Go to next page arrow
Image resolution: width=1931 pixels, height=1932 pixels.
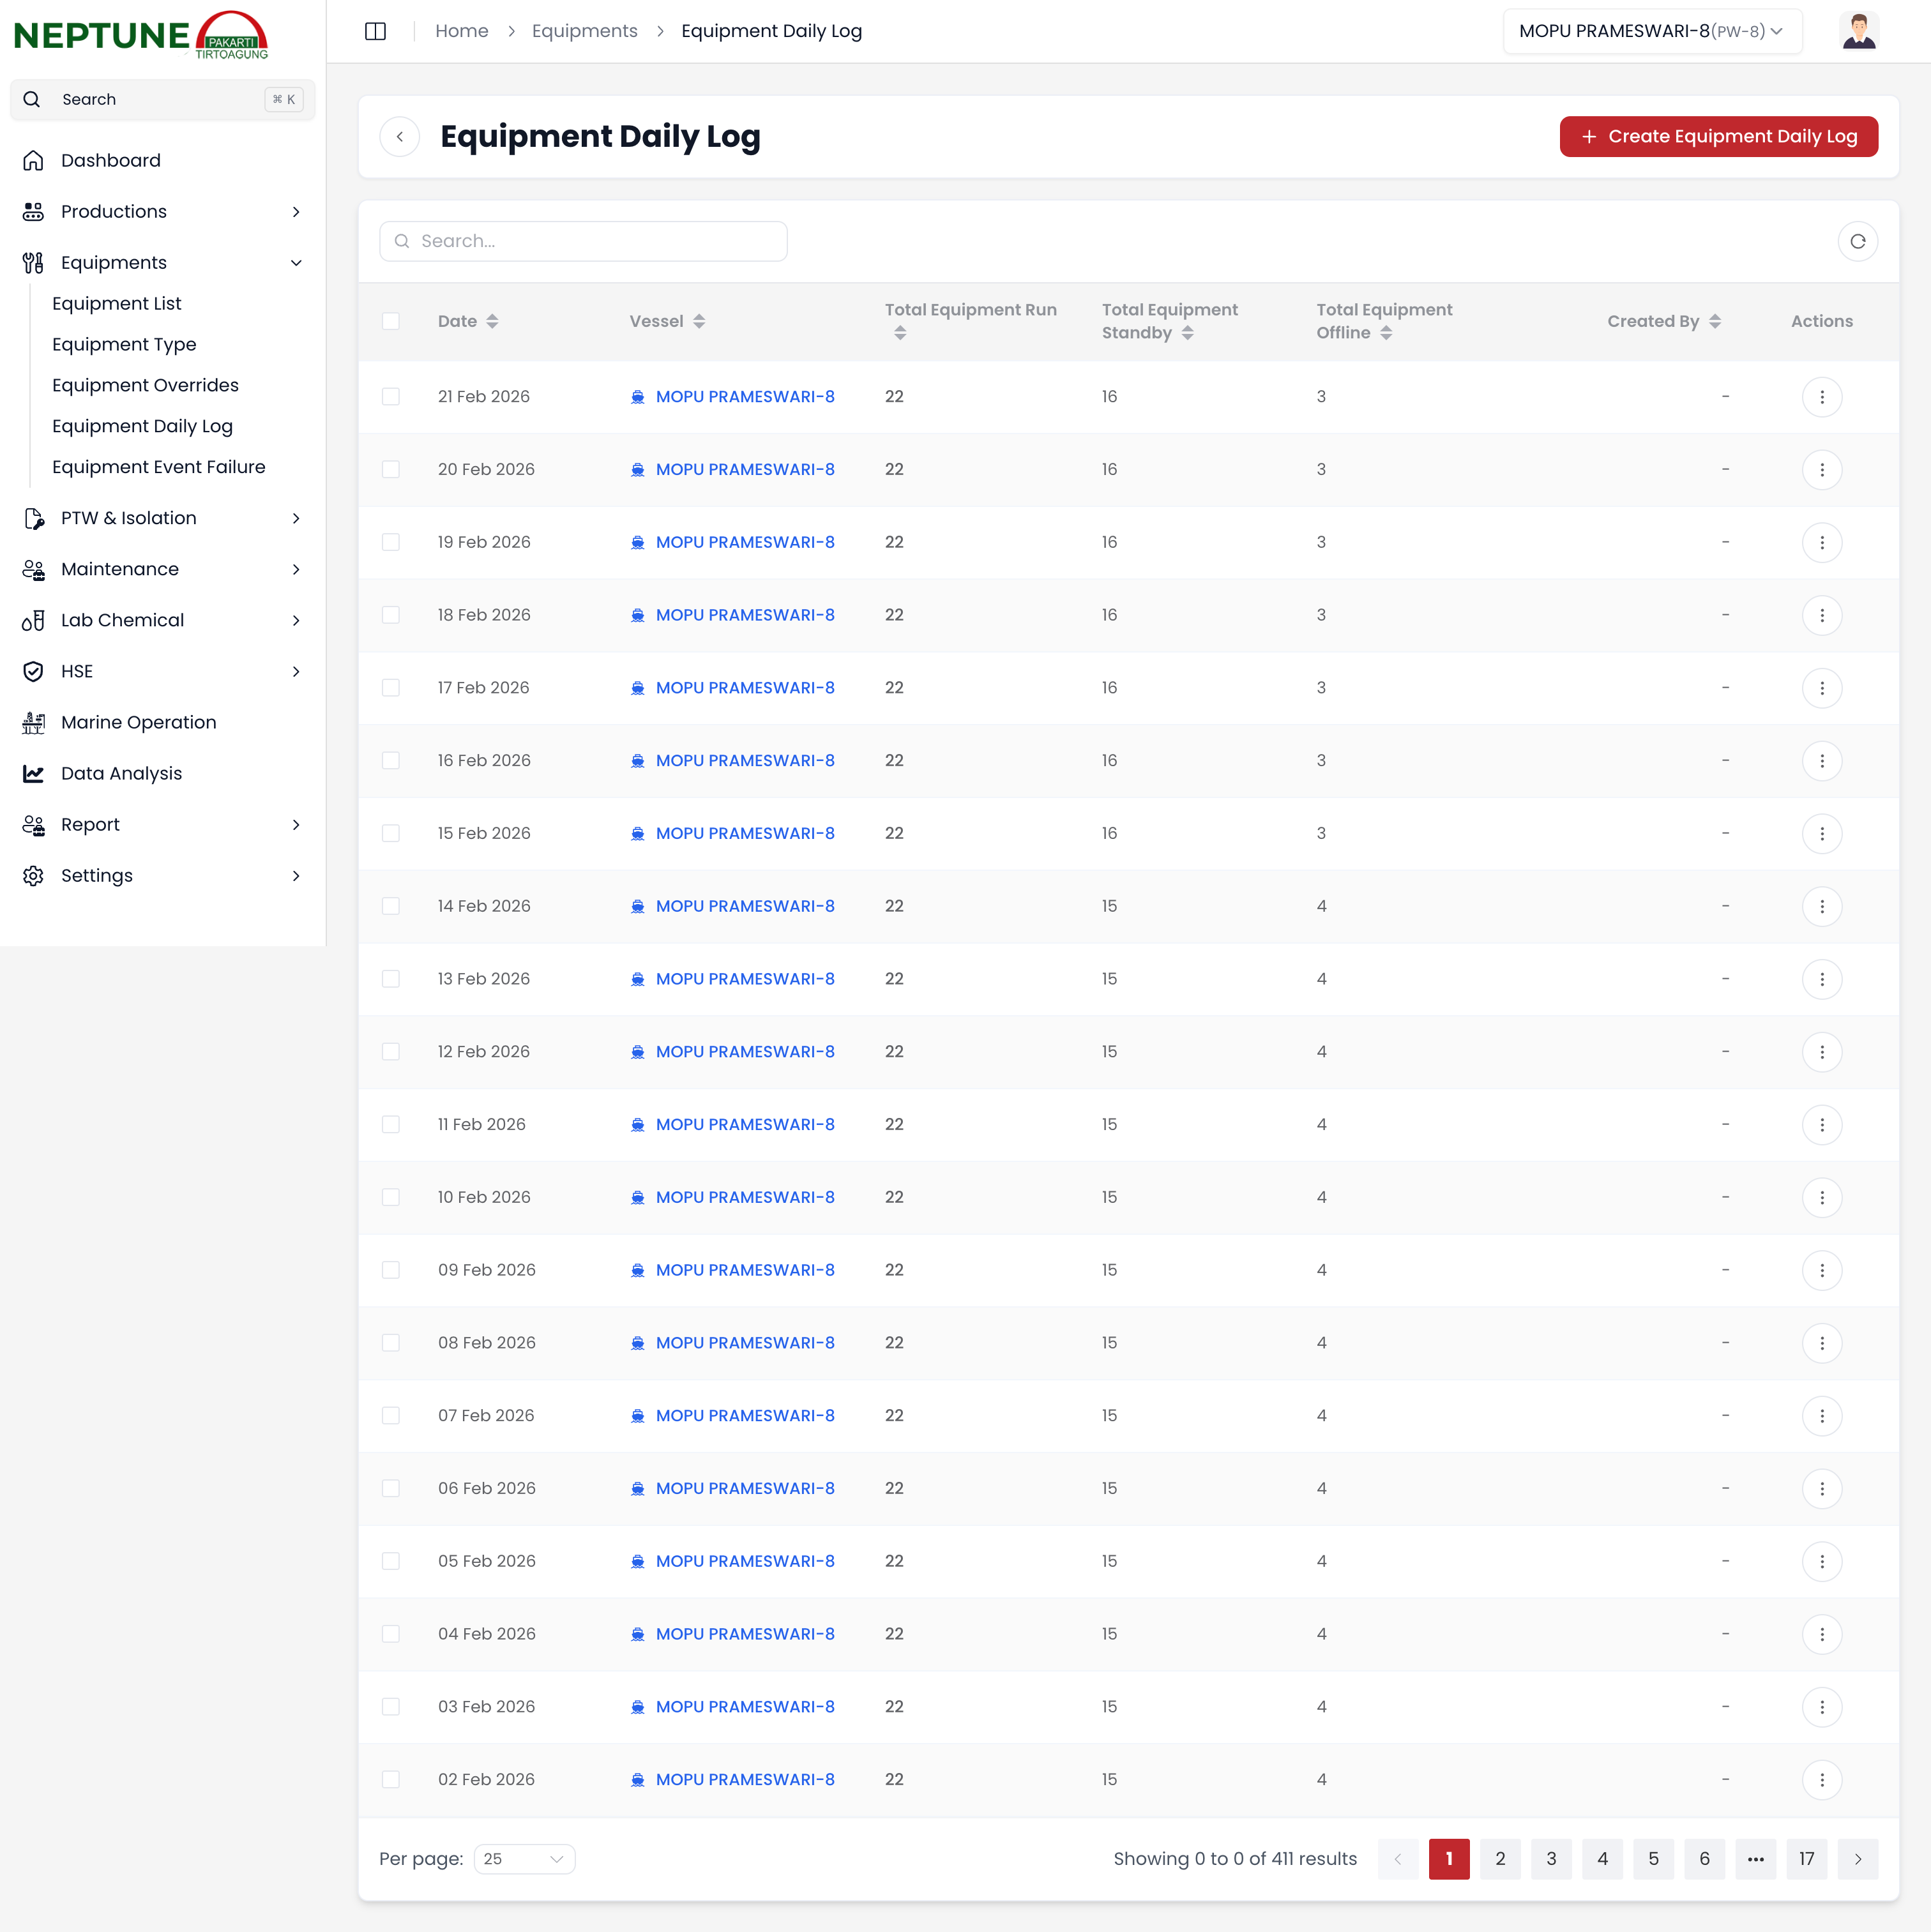click(1857, 1859)
